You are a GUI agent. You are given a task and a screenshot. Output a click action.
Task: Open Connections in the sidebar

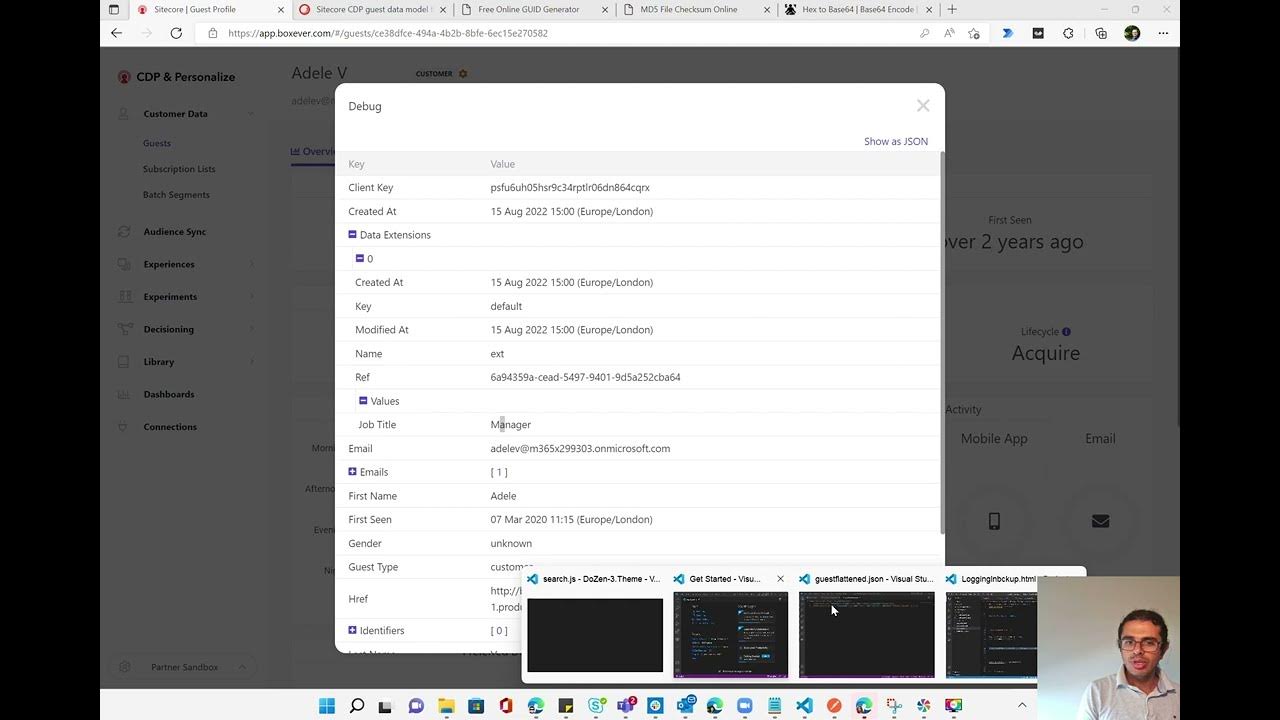tap(170, 426)
